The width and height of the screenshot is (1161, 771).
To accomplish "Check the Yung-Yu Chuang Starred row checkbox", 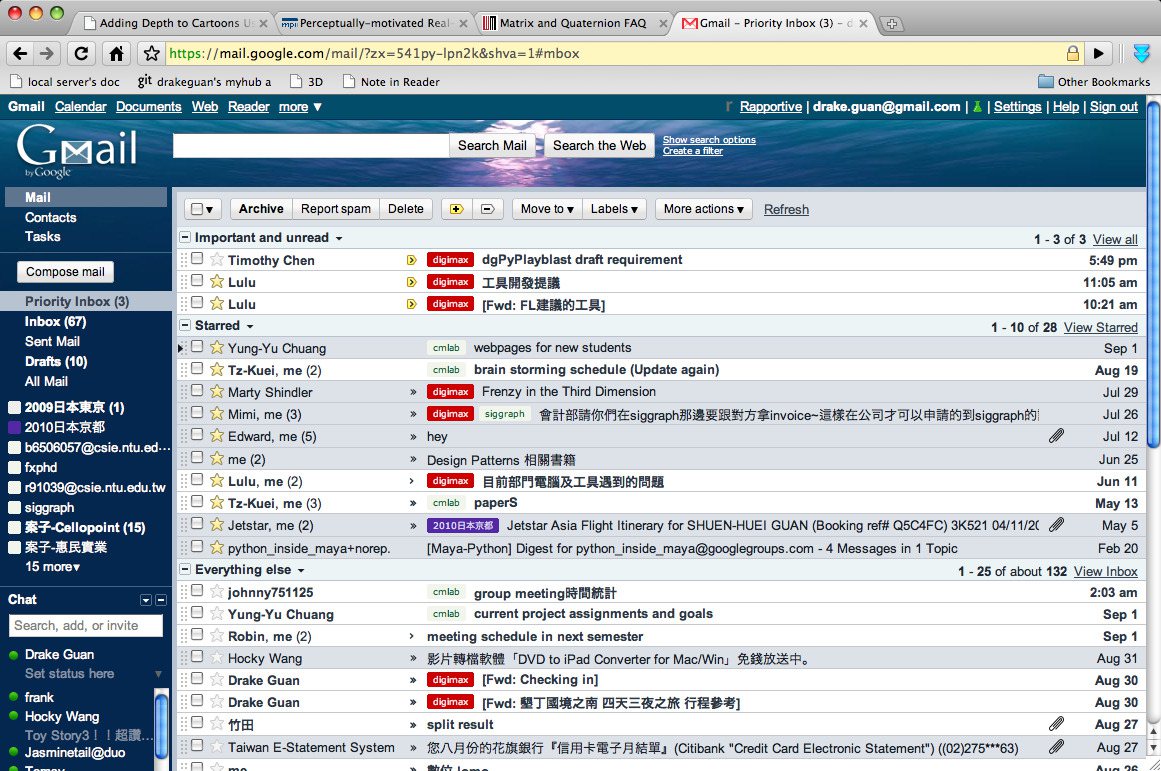I will coord(197,346).
